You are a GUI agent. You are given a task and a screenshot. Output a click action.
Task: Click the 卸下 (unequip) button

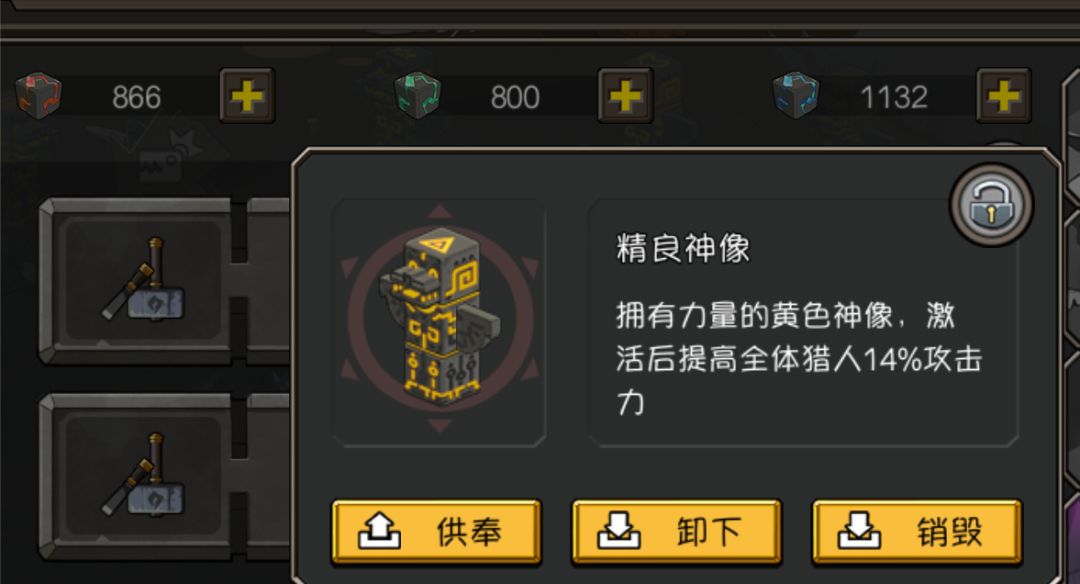(x=676, y=532)
